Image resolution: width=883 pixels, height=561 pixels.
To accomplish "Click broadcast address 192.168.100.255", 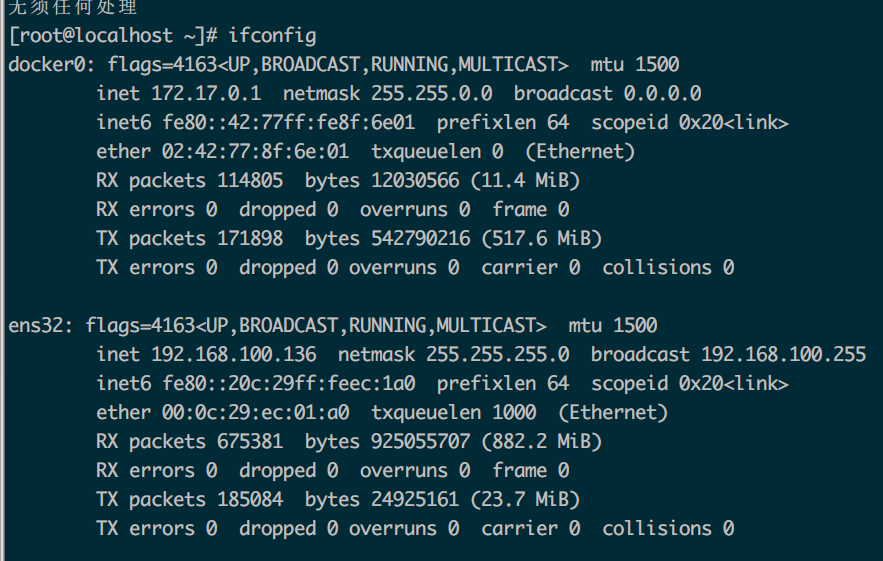I will pos(783,354).
